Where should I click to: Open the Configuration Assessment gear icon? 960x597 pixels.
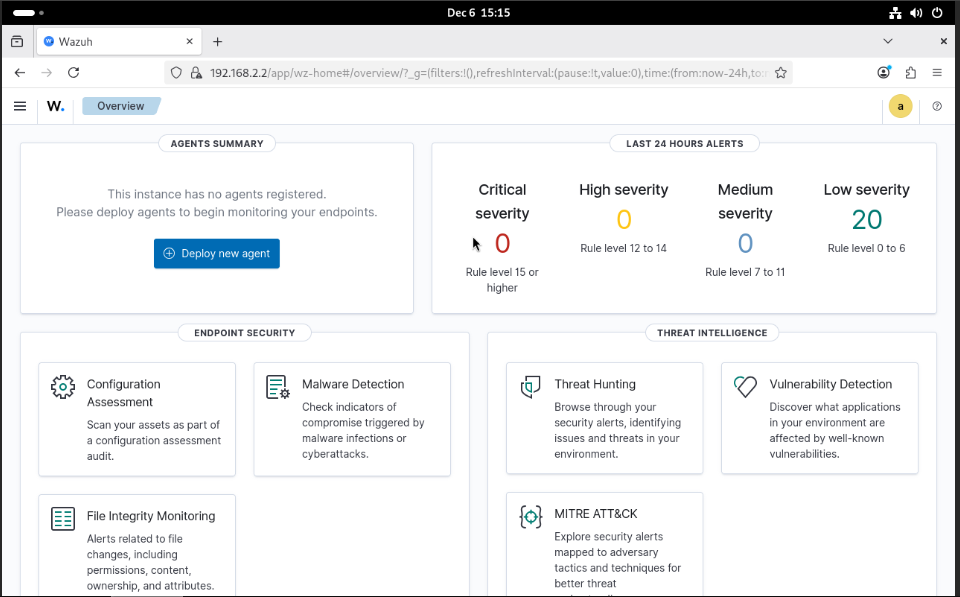pyautogui.click(x=63, y=387)
